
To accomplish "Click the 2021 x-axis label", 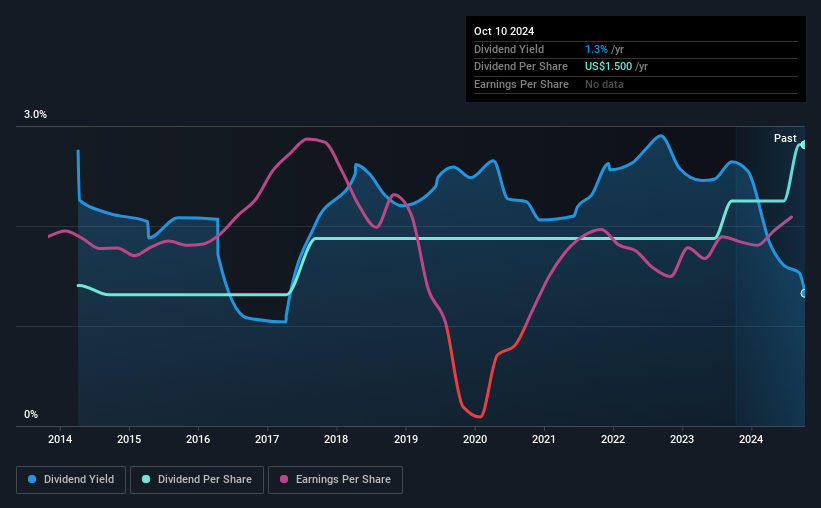I will click(544, 439).
